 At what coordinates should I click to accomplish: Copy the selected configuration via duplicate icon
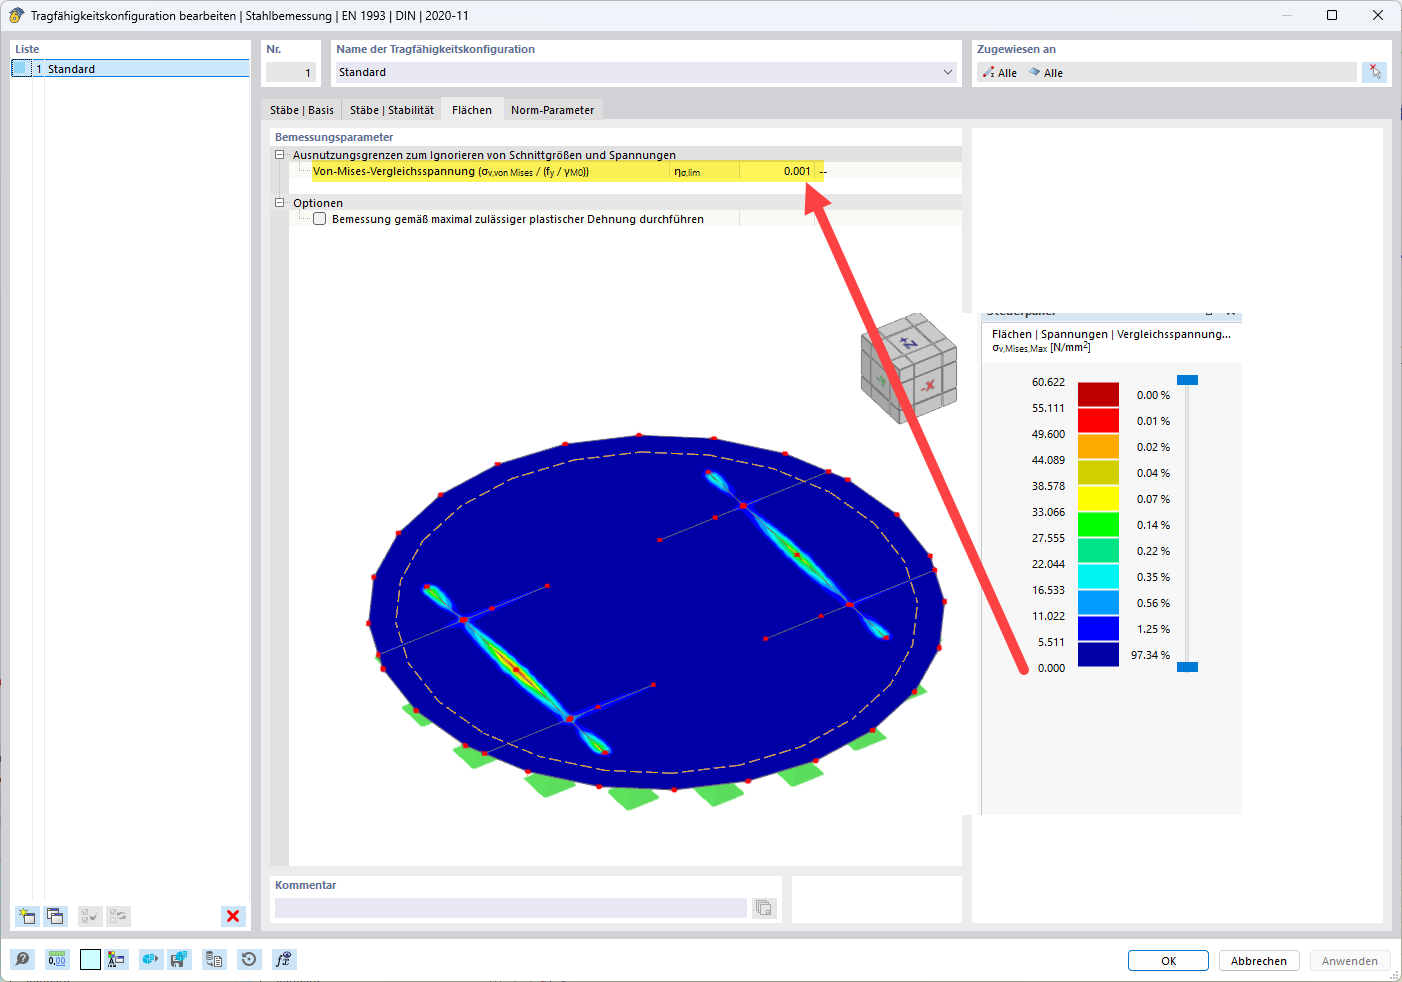tap(55, 916)
